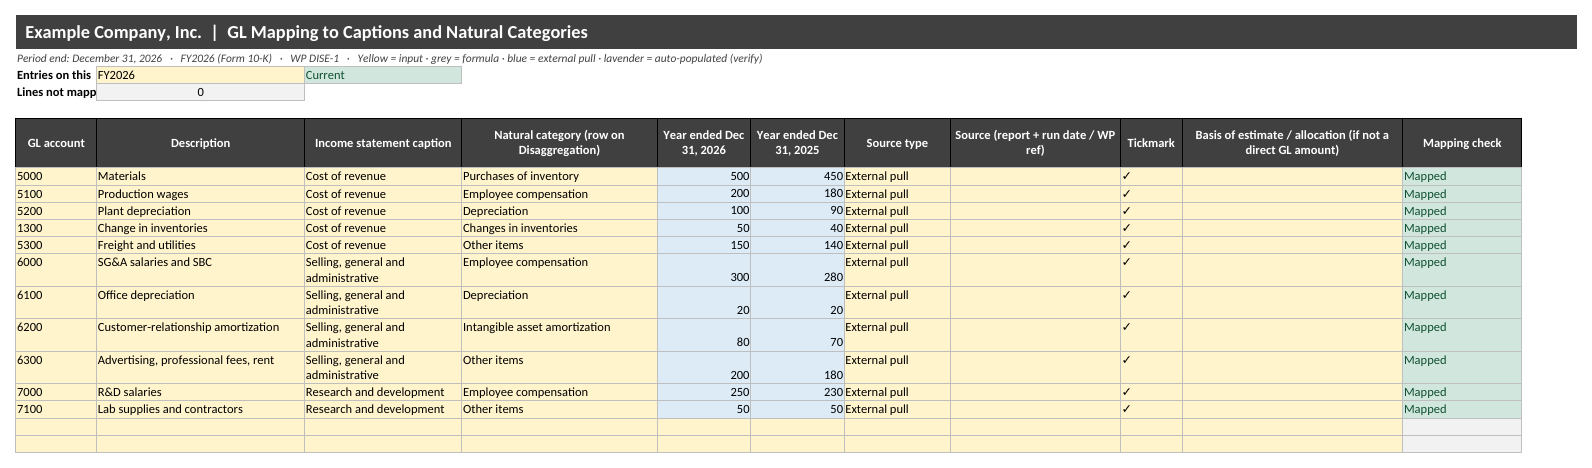Viewport: 1592px width, 468px height.
Task: Click the 'Materials' description cell
Action: click(200, 176)
